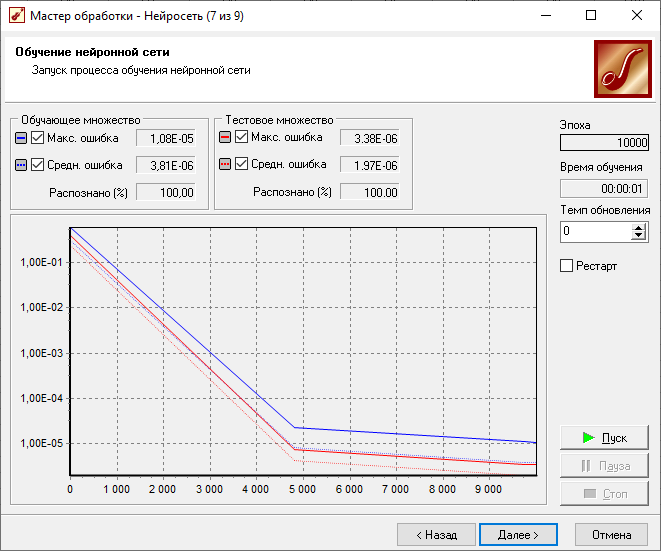This screenshot has height=551, width=661.
Task: Decrease Темп обновления with down arrow
Action: coord(639,236)
